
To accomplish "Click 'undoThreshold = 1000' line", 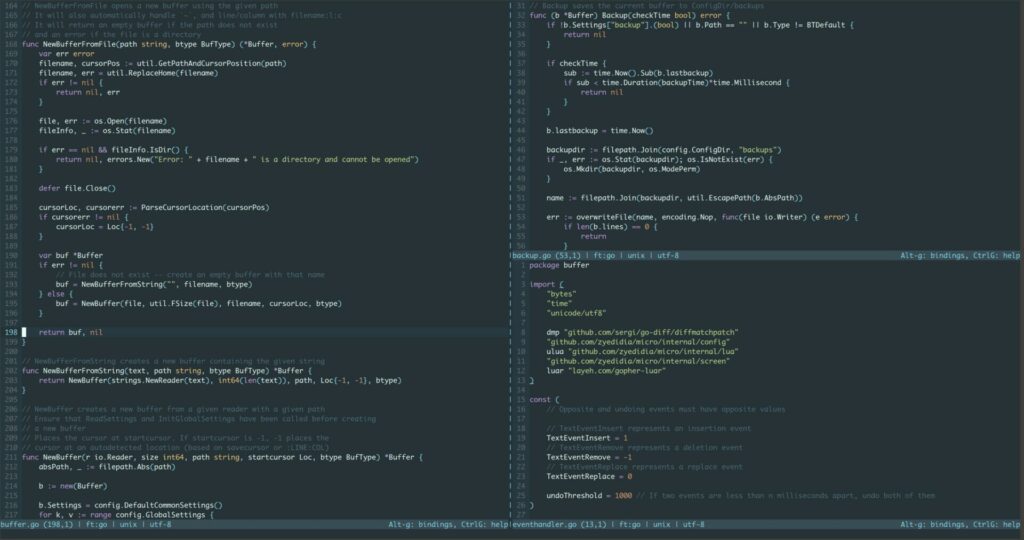I will pos(588,496).
